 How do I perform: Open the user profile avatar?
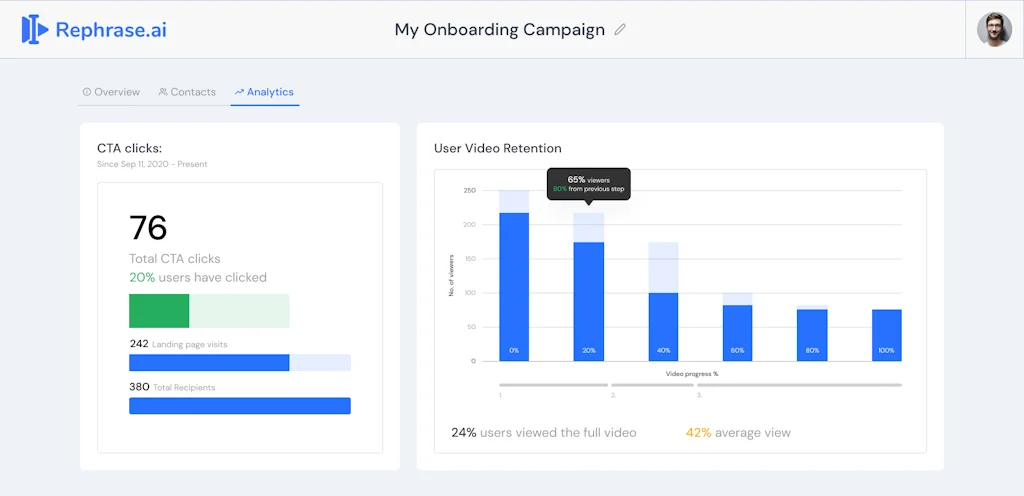[994, 30]
